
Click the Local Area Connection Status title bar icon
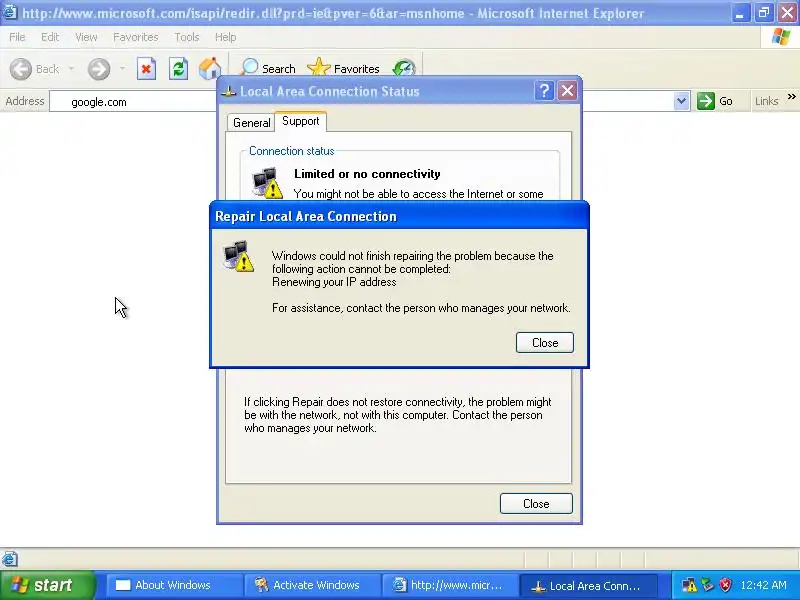pyautogui.click(x=229, y=91)
